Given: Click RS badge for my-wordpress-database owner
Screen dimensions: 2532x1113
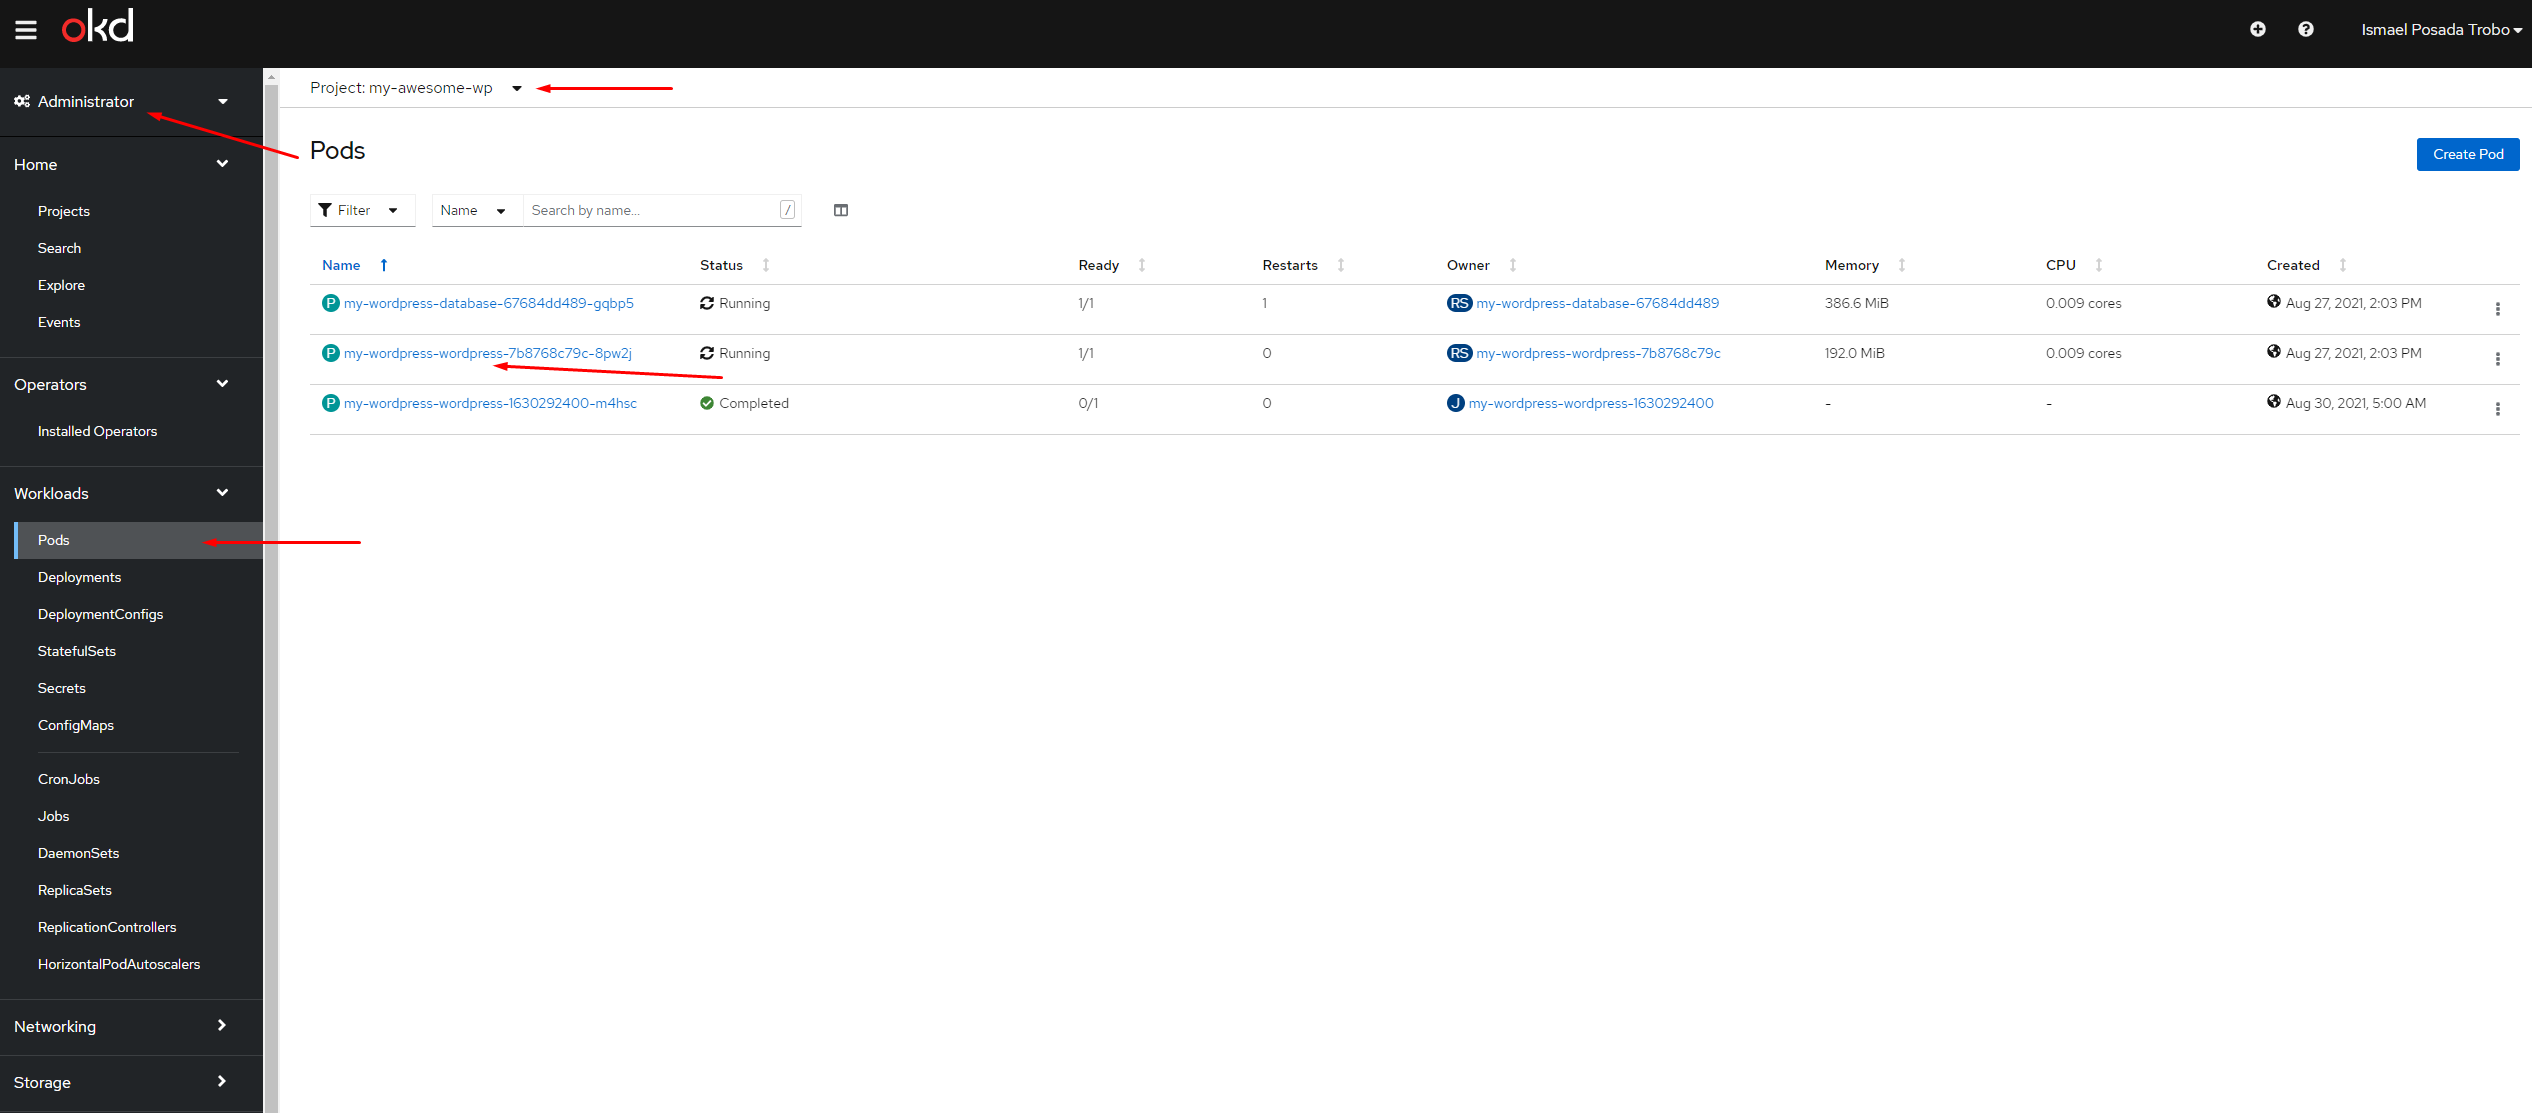Looking at the screenshot, I should pyautogui.click(x=1460, y=303).
